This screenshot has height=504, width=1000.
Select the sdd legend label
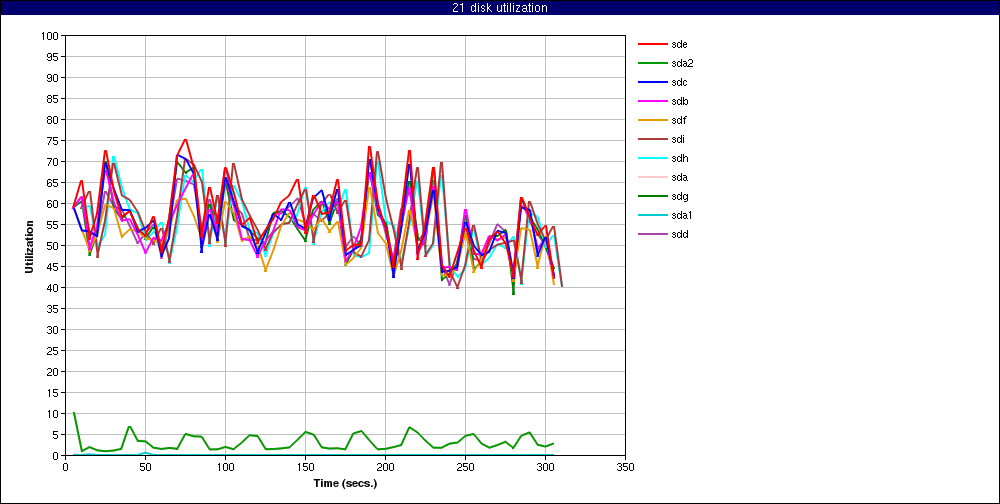click(x=679, y=234)
